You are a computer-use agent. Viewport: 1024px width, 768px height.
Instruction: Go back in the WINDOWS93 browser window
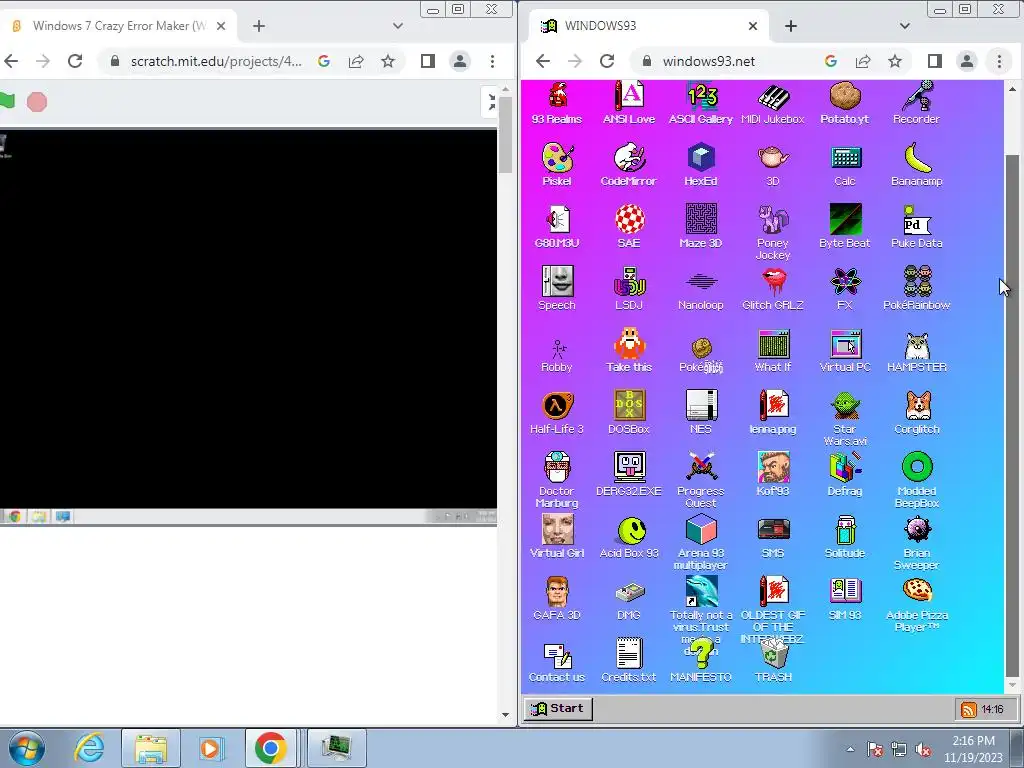pos(543,61)
